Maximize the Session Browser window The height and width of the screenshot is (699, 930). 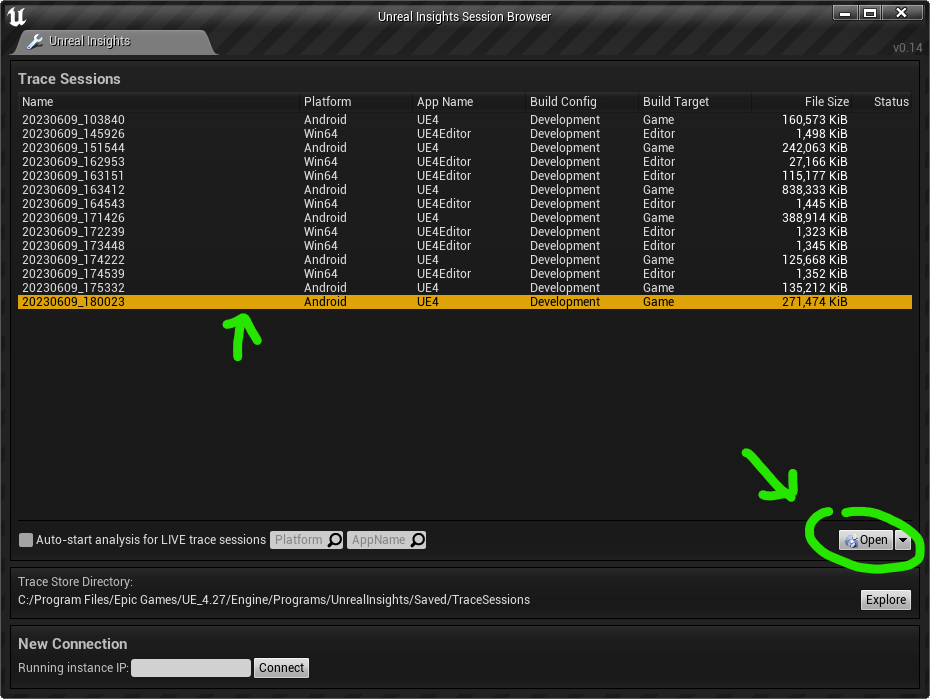tap(870, 12)
